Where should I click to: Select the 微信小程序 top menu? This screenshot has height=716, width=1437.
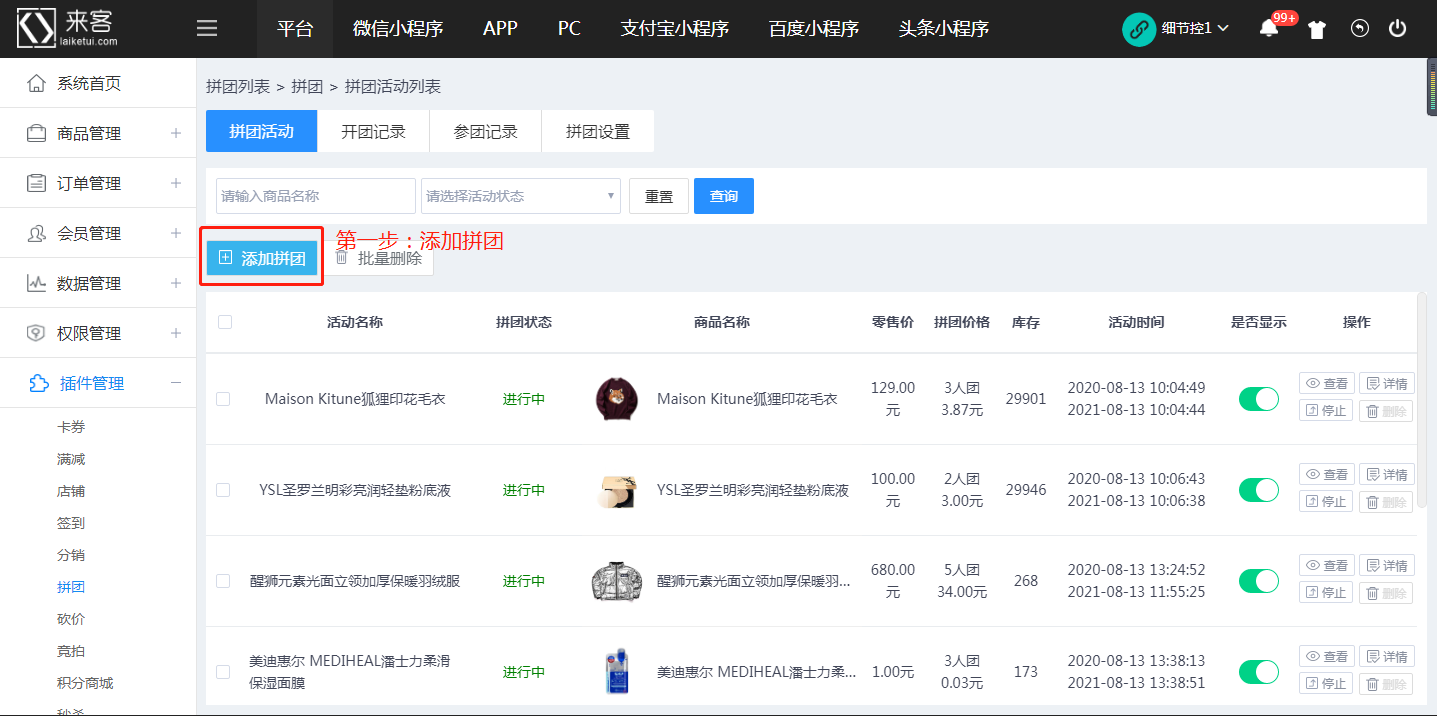coord(398,28)
